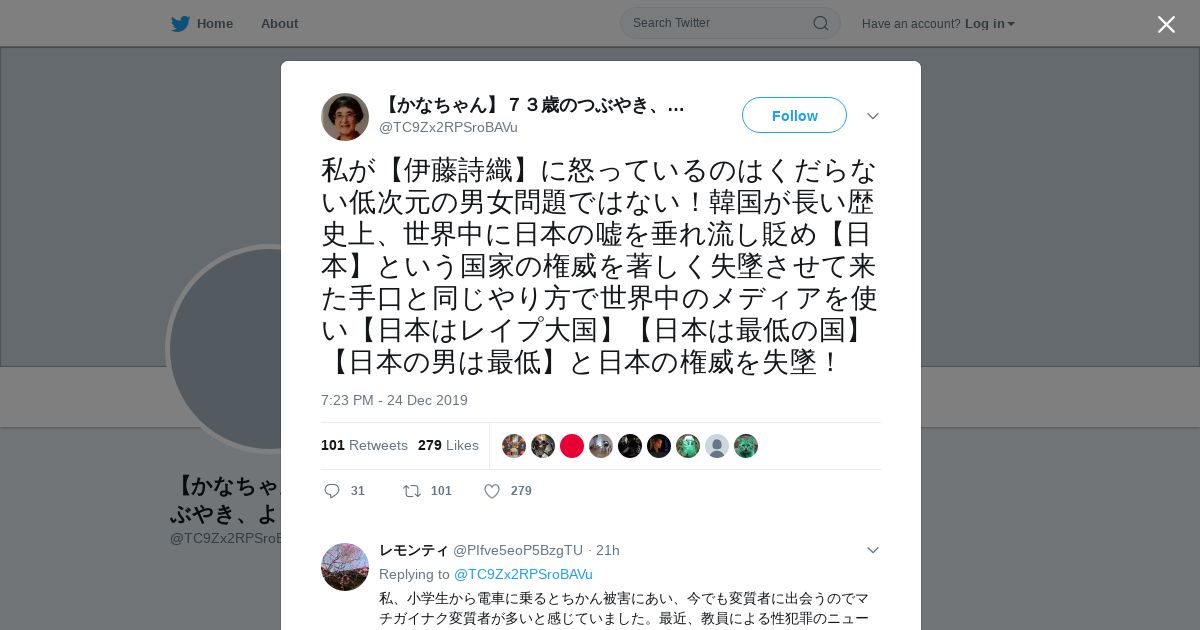
Task: Open the @TC9Zx2RPSroBAVu reply mention link
Action: click(523, 574)
